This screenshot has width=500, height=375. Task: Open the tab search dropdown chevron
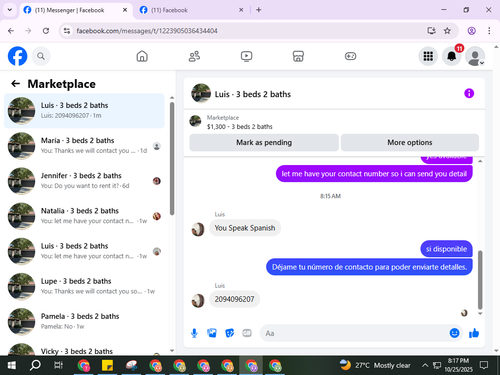[x=10, y=10]
